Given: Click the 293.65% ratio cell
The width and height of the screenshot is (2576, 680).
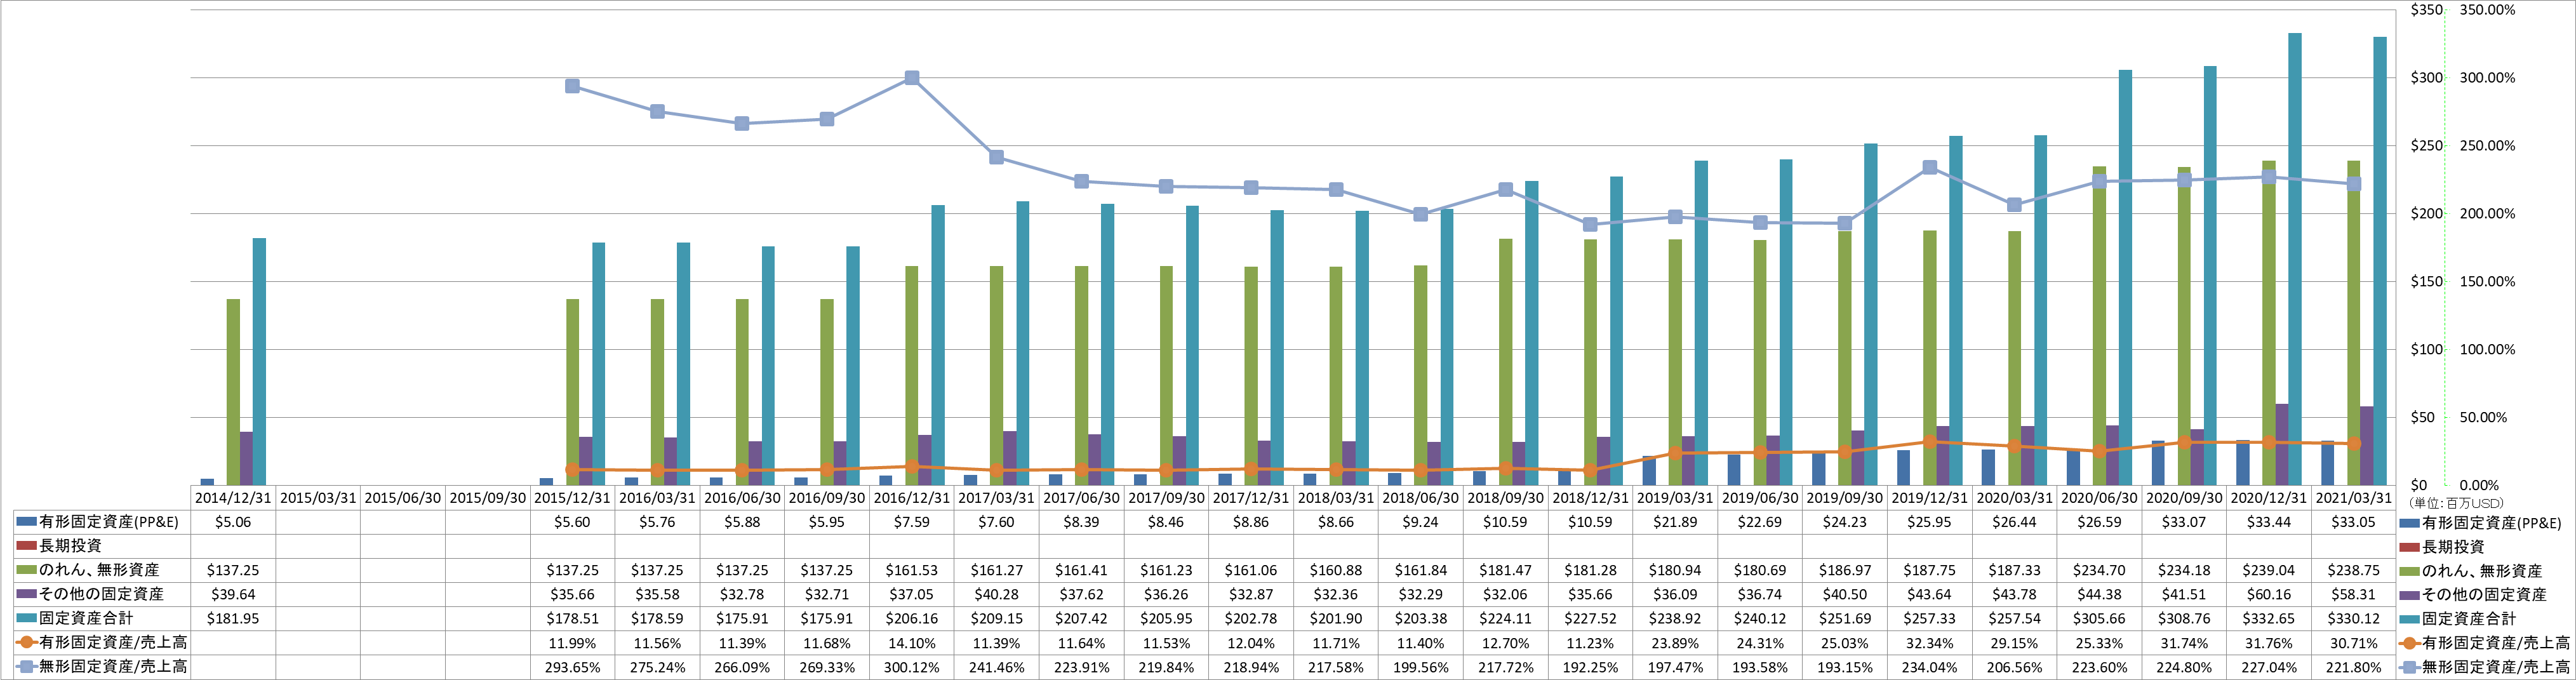Looking at the screenshot, I should (572, 667).
